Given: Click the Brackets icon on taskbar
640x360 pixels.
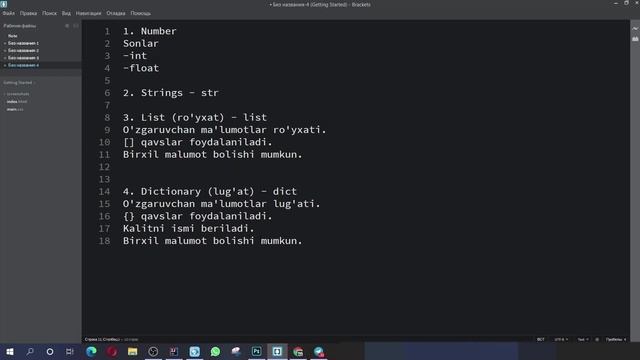Looking at the screenshot, I should click(x=277, y=351).
